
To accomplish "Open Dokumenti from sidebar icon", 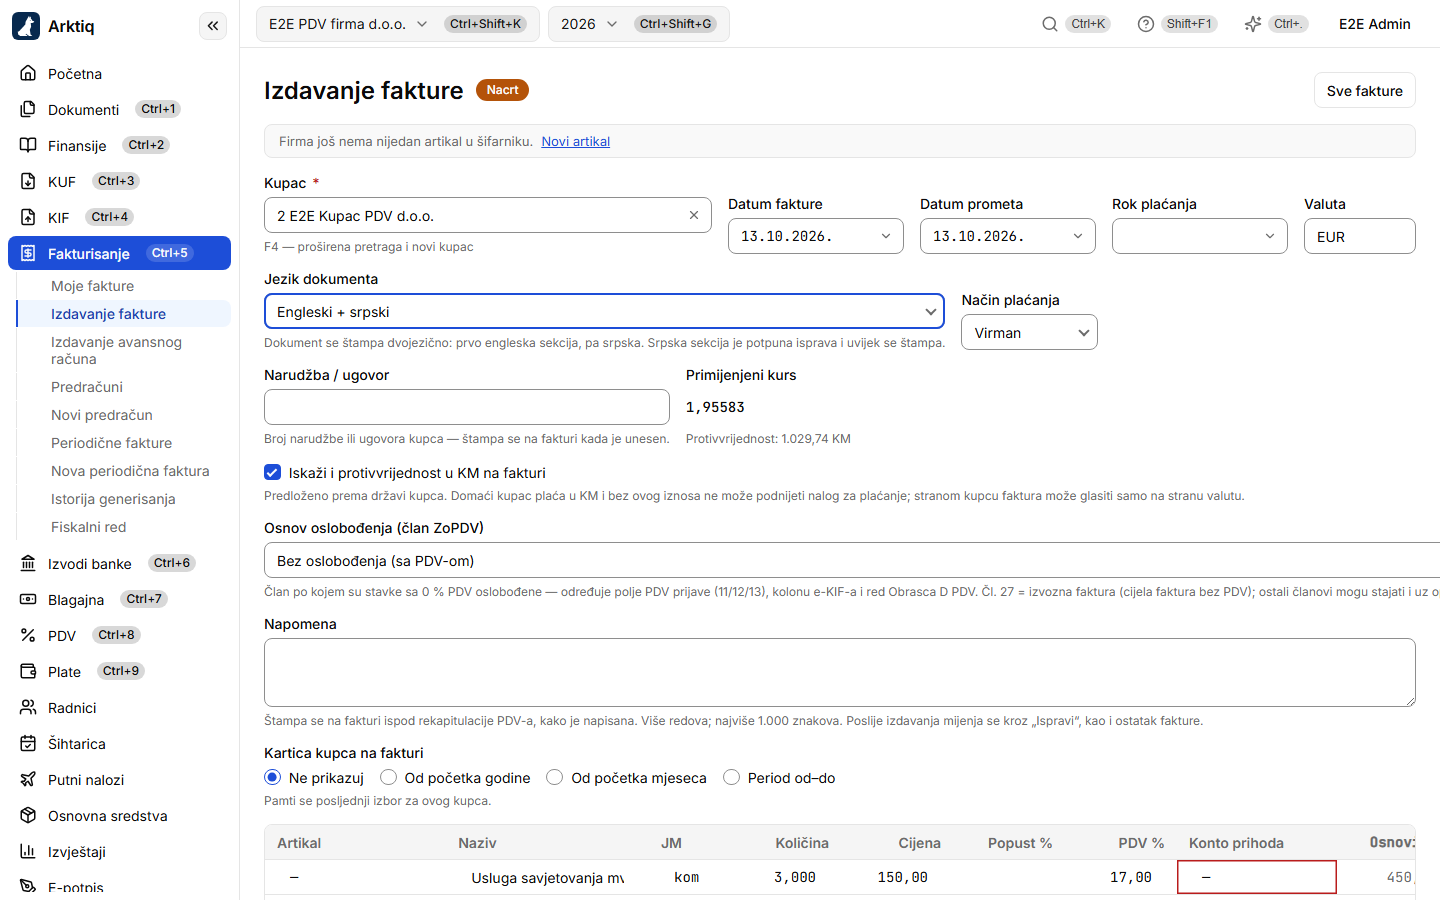I will click(x=28, y=109).
